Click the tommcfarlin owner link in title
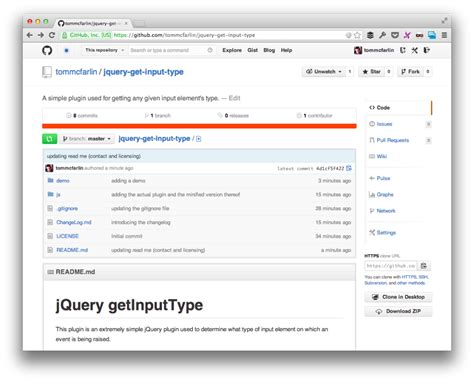The image size is (474, 382). coord(76,72)
